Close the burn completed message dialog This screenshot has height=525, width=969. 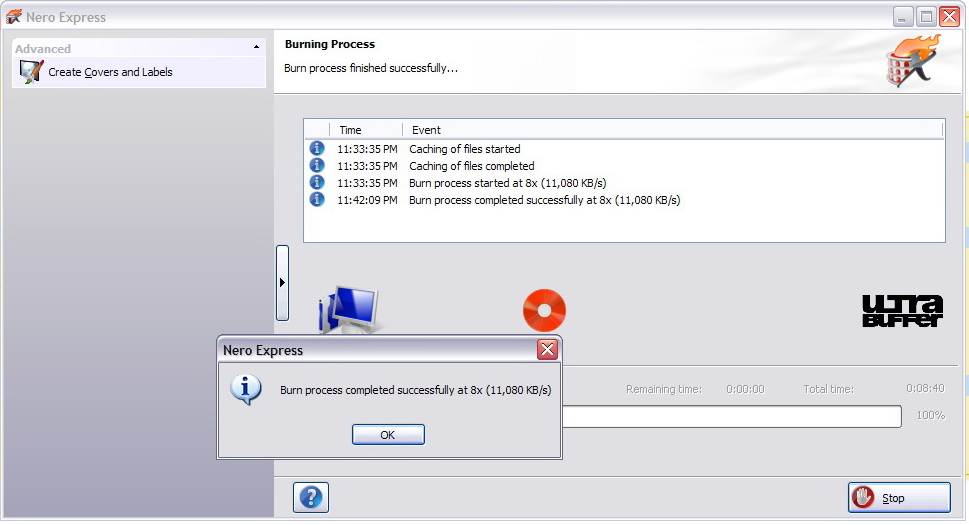[x=547, y=350]
